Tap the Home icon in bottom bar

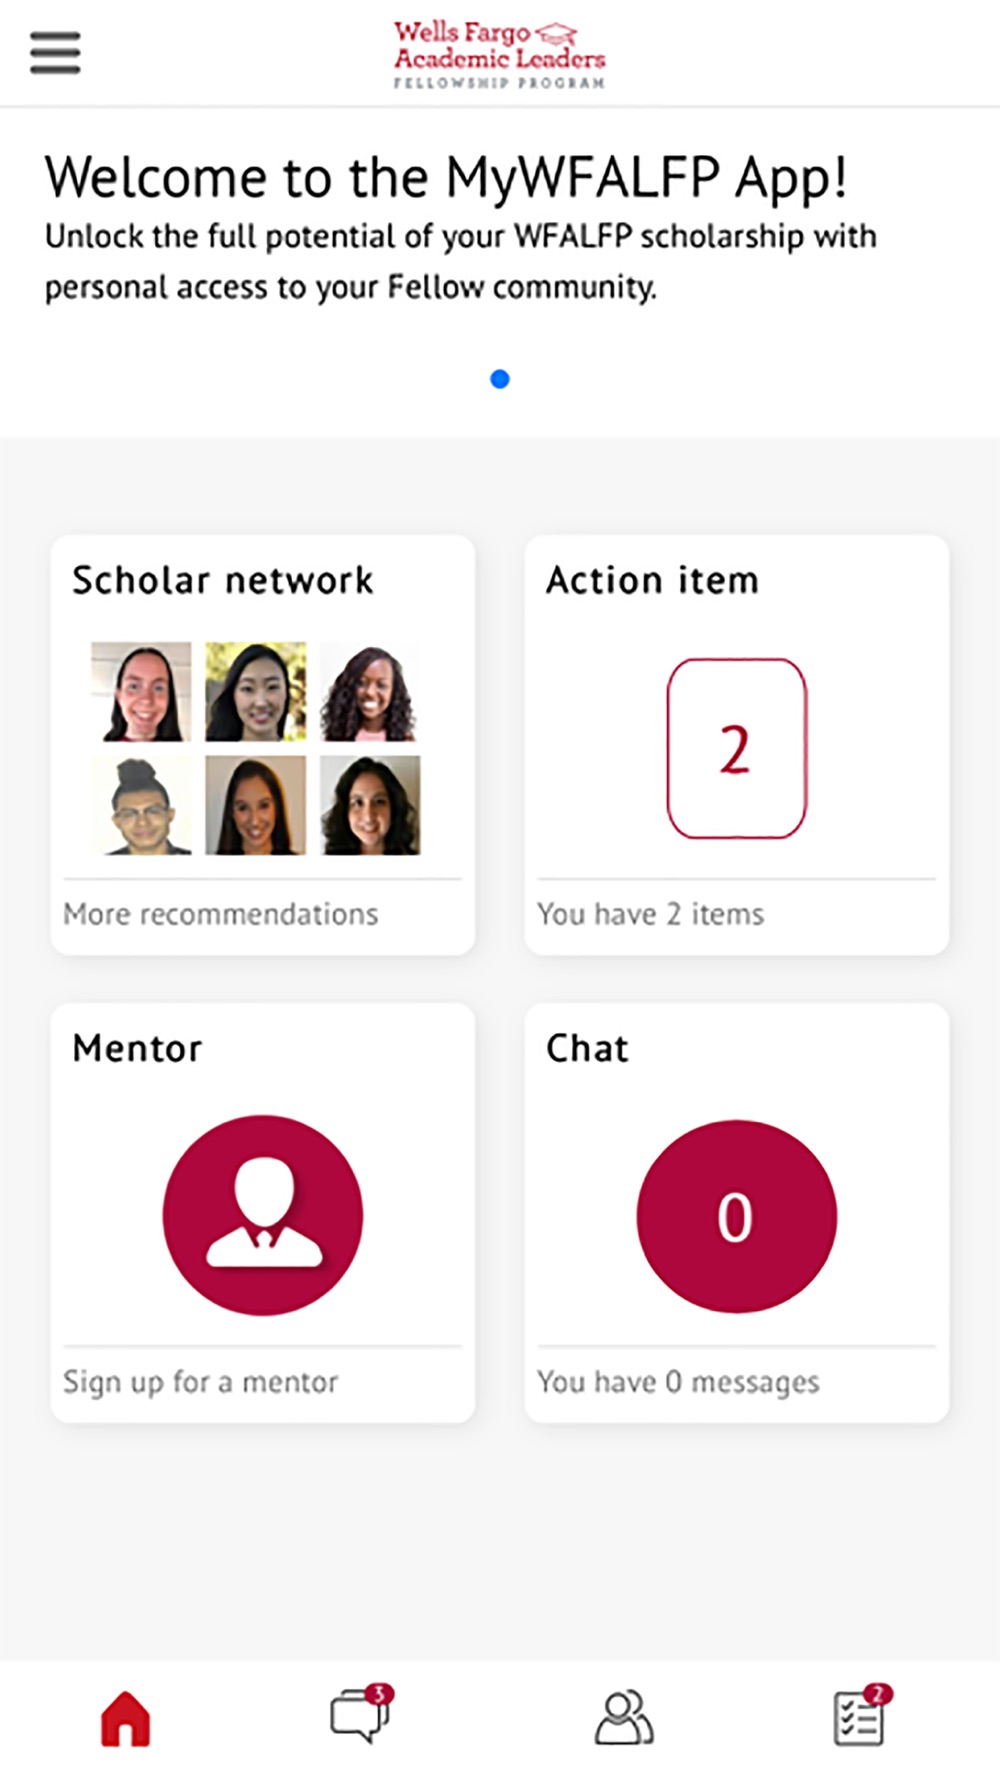[125, 1719]
